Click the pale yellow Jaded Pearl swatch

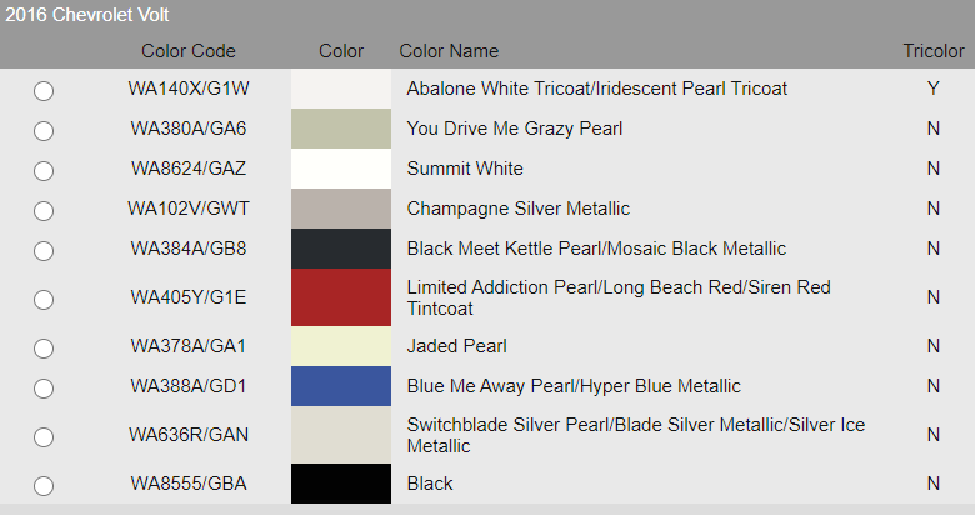tap(341, 346)
